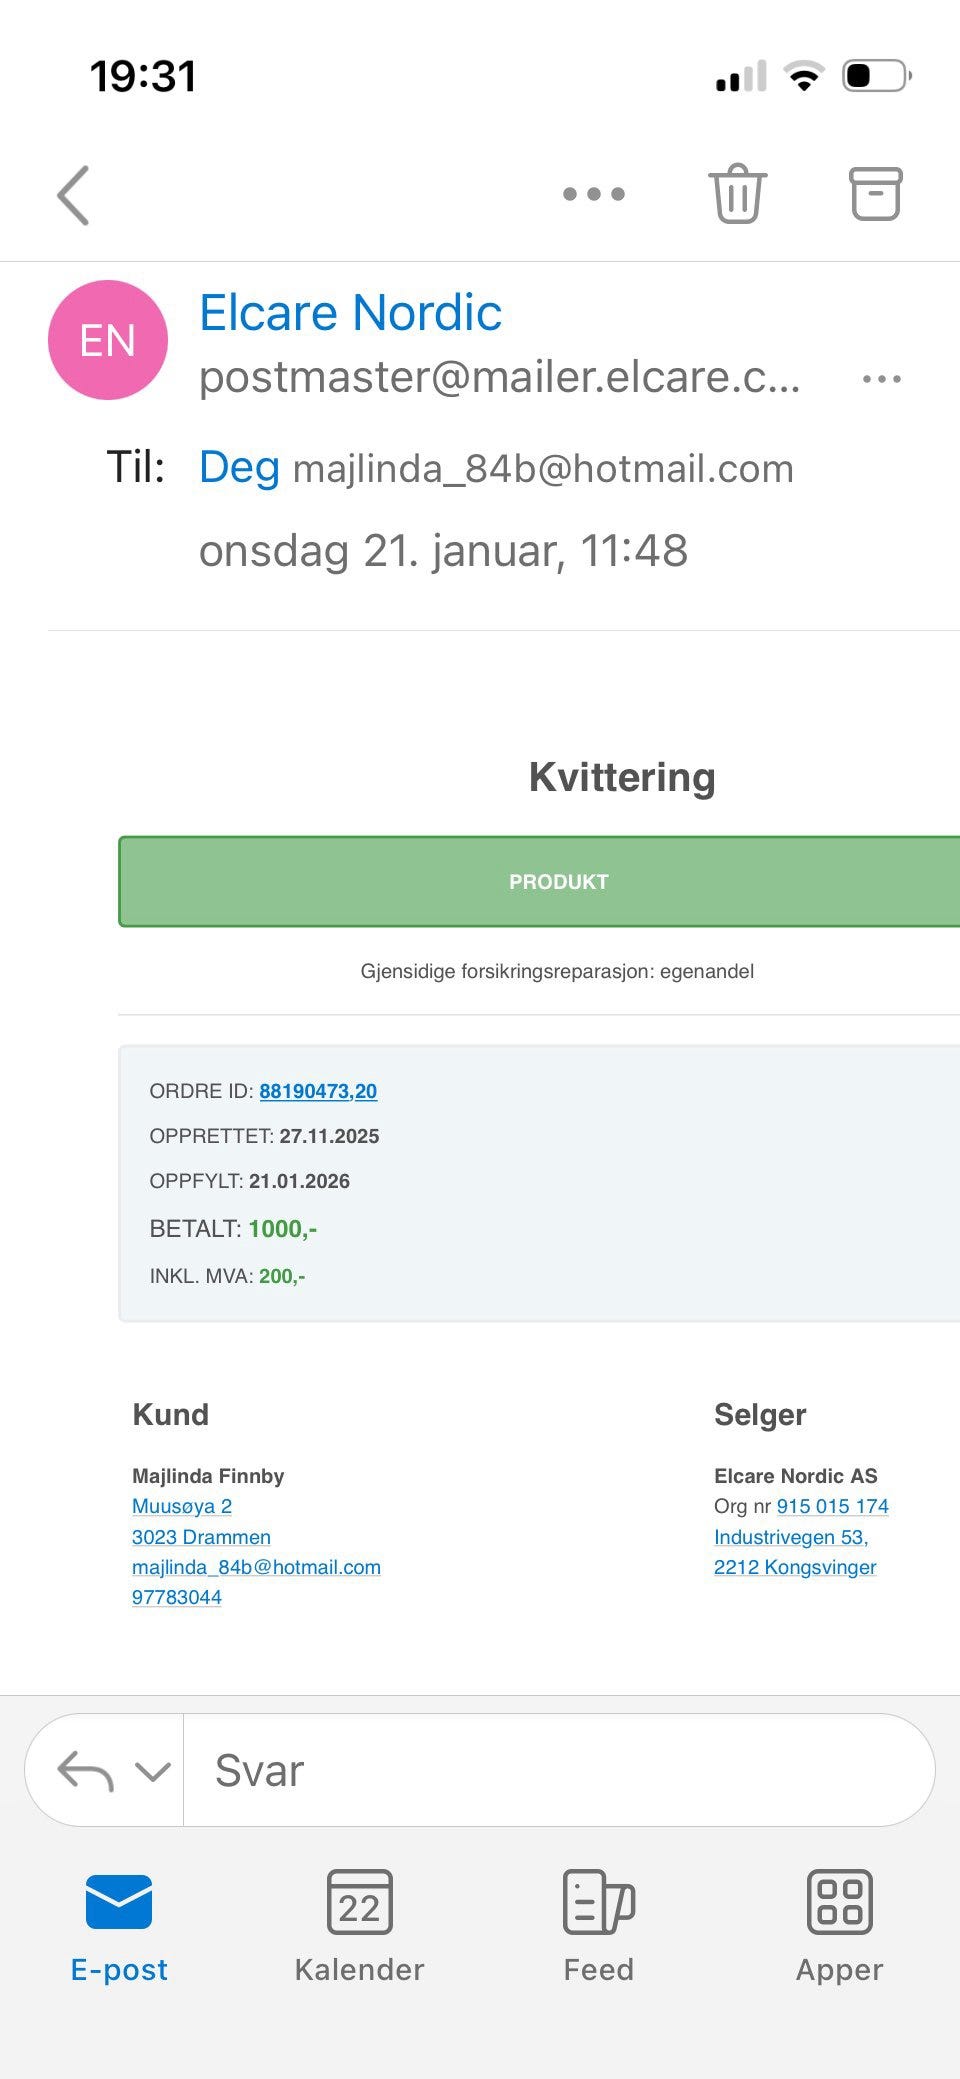Expand sender details via small three dots
Screen dimensions: 960x2079
tap(881, 379)
